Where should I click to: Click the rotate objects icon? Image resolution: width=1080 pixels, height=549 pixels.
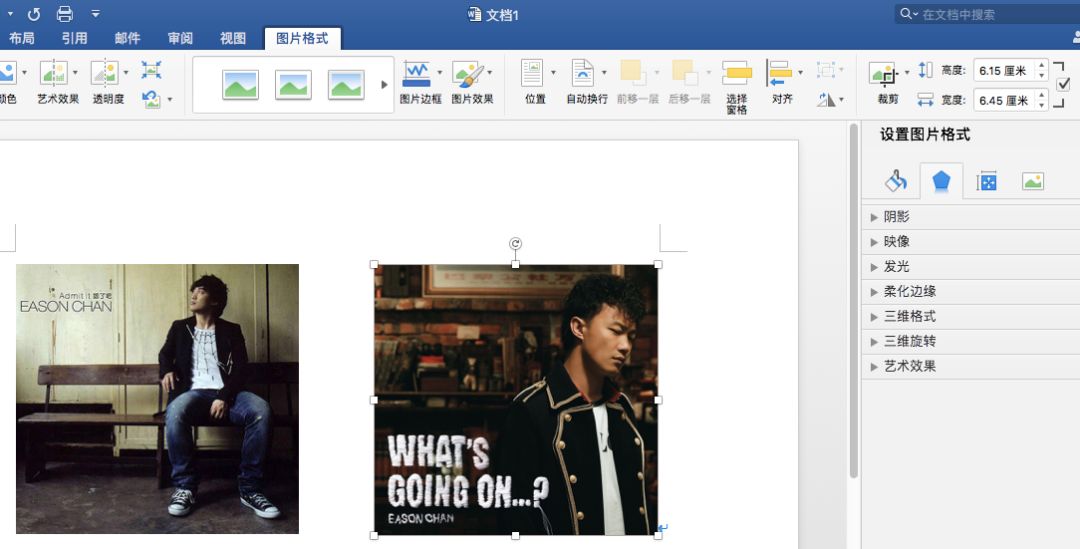click(826, 100)
